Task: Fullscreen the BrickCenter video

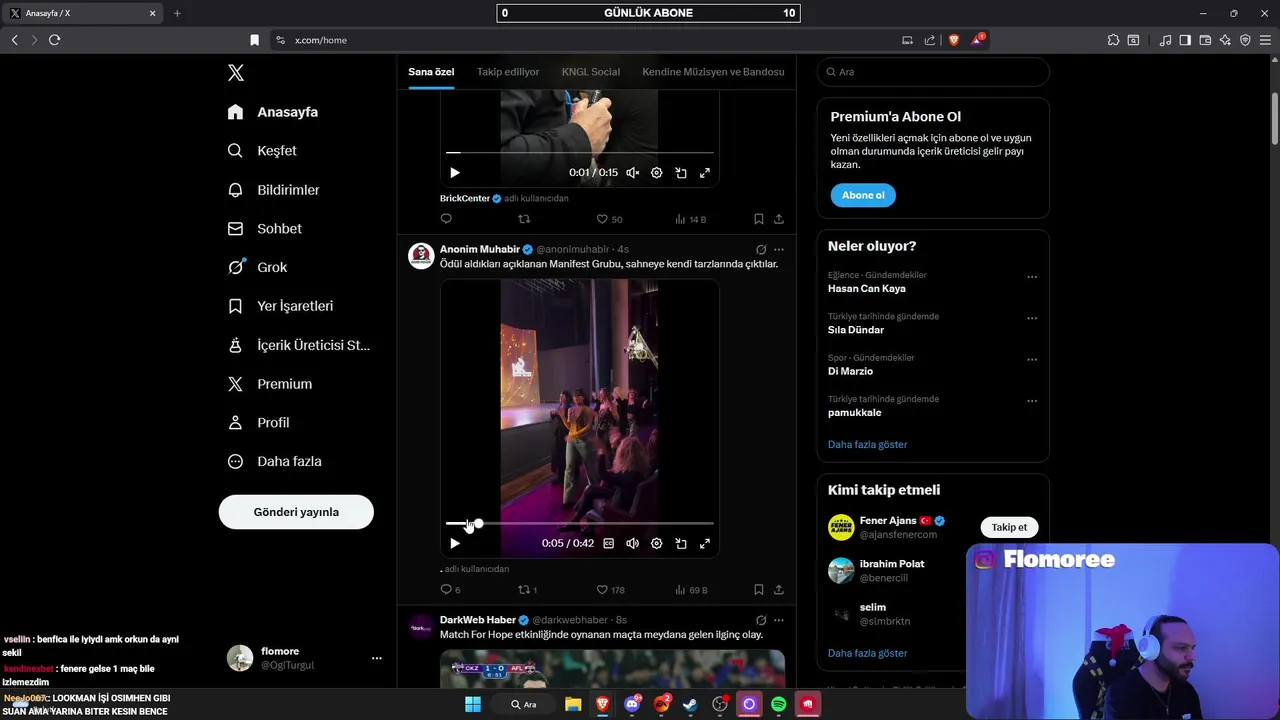Action: point(705,173)
